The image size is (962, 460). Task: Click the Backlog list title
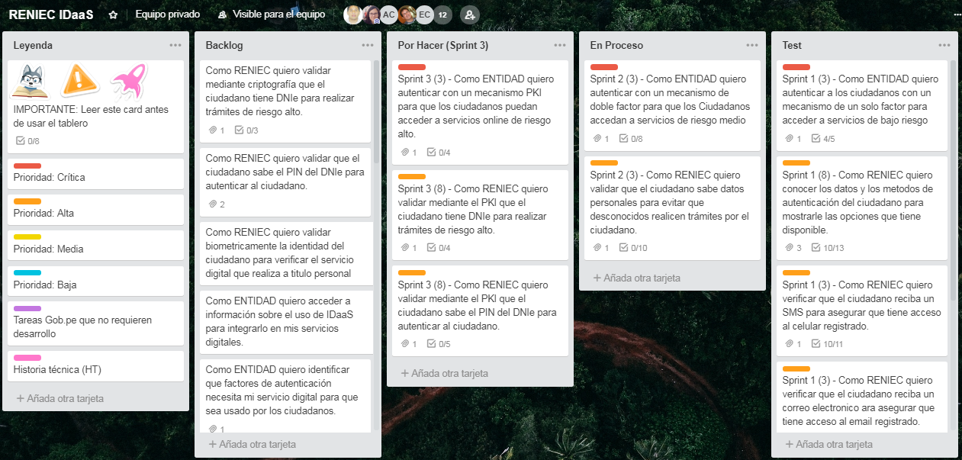click(x=224, y=45)
